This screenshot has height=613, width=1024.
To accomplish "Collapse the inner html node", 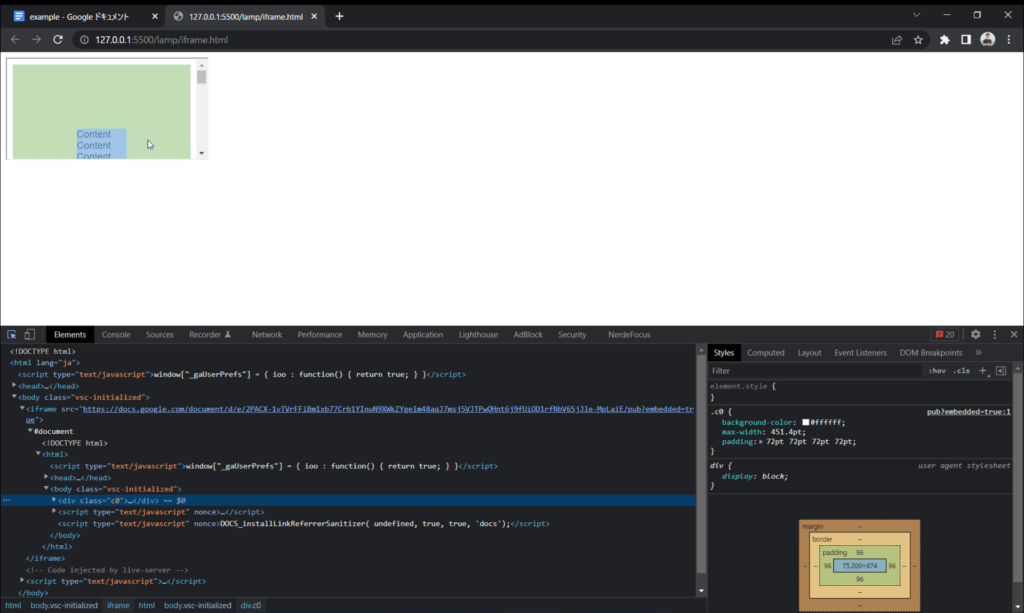I will pyautogui.click(x=38, y=454).
